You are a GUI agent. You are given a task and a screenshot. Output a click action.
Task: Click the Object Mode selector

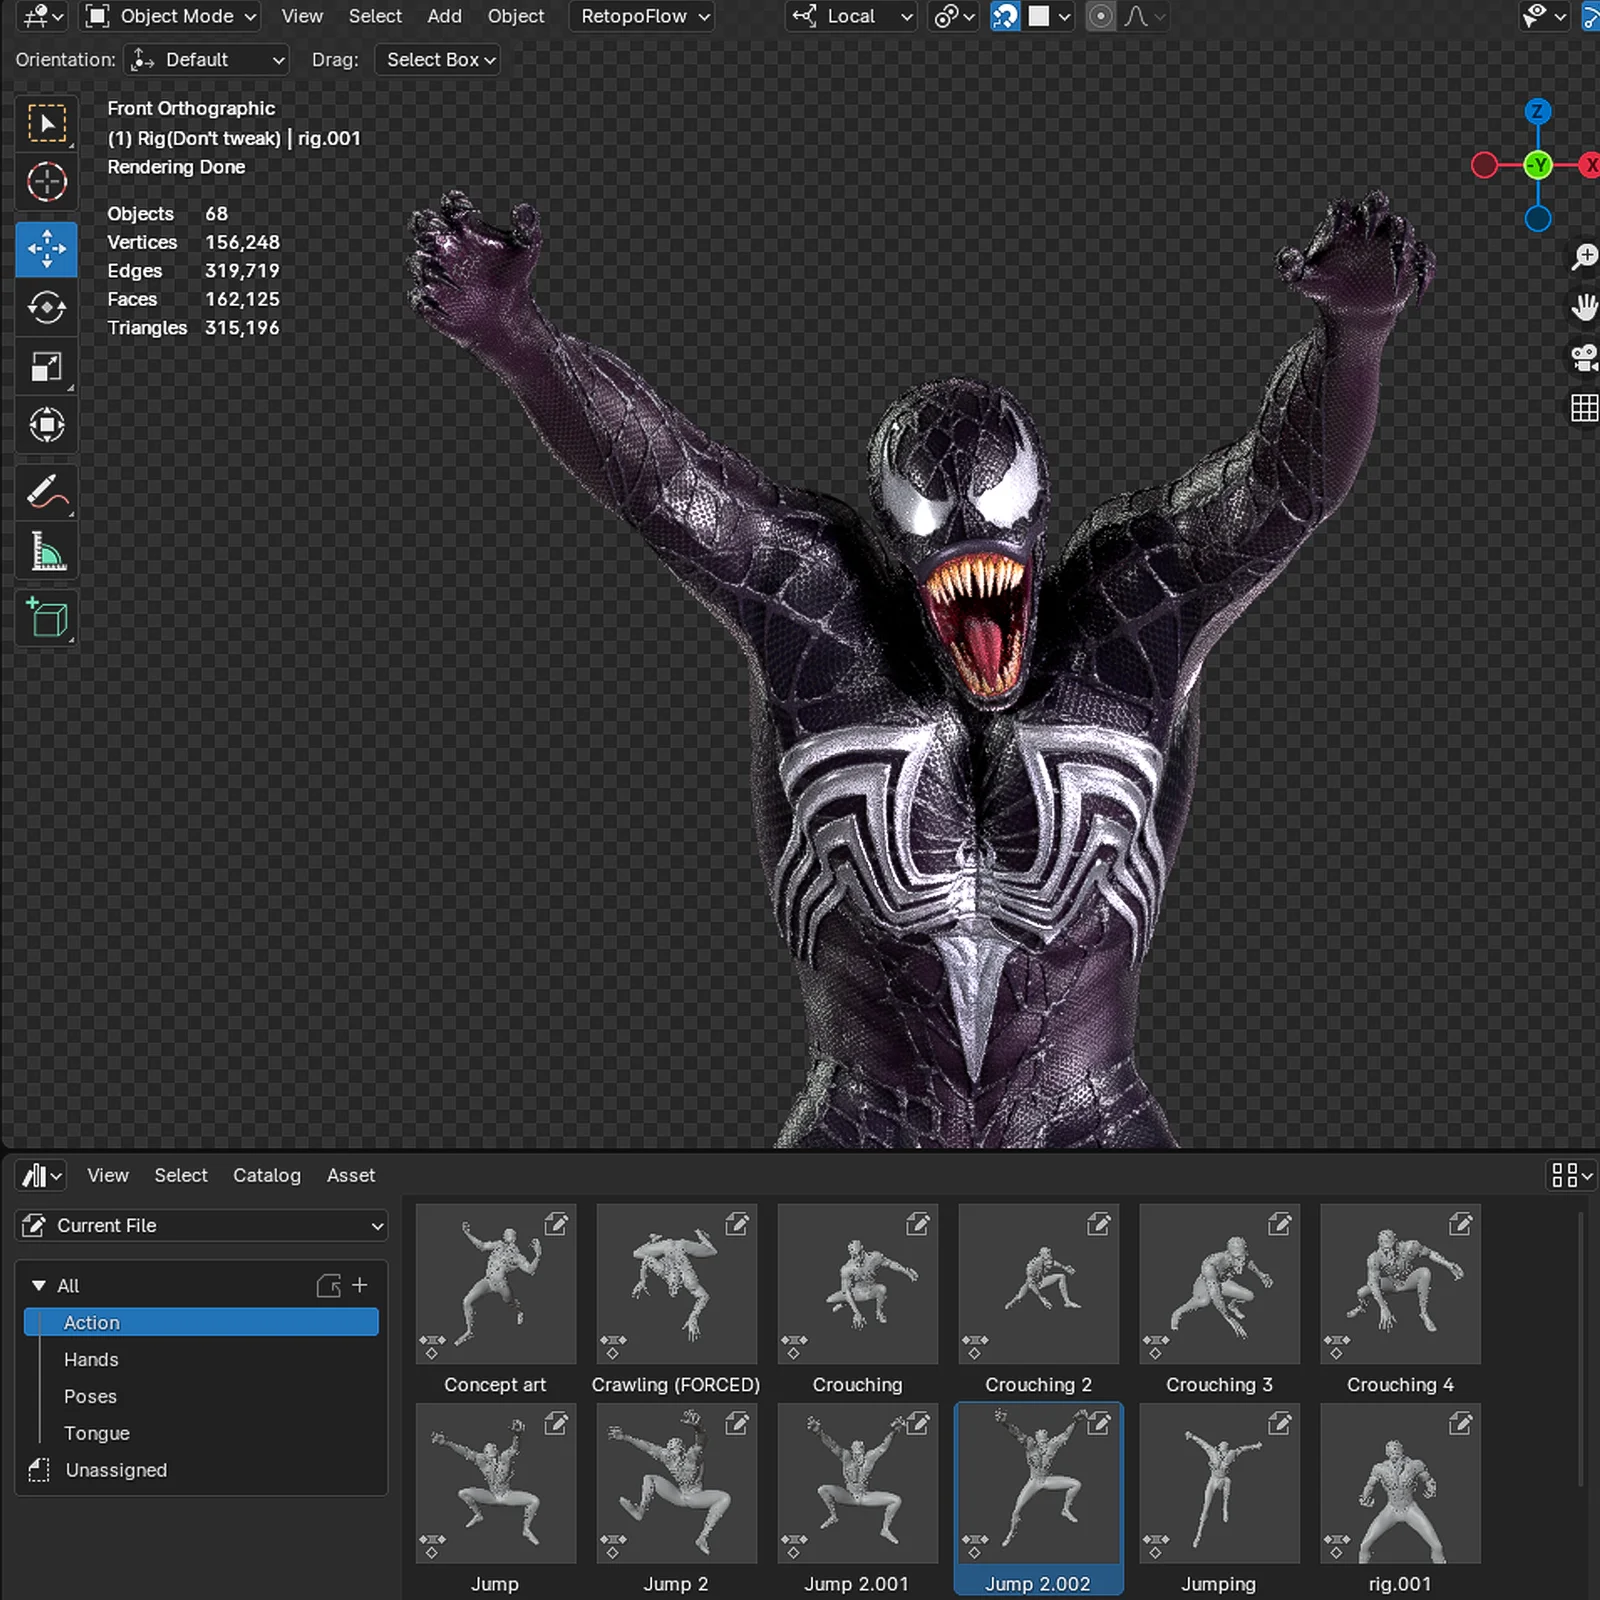pos(168,16)
